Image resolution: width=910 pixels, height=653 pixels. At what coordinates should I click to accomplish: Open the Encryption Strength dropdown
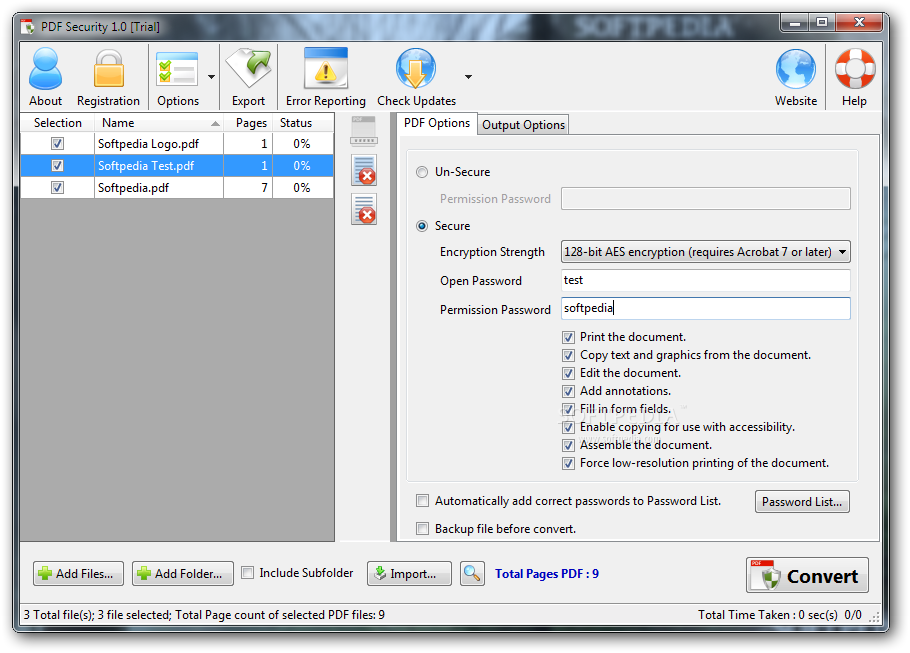706,252
